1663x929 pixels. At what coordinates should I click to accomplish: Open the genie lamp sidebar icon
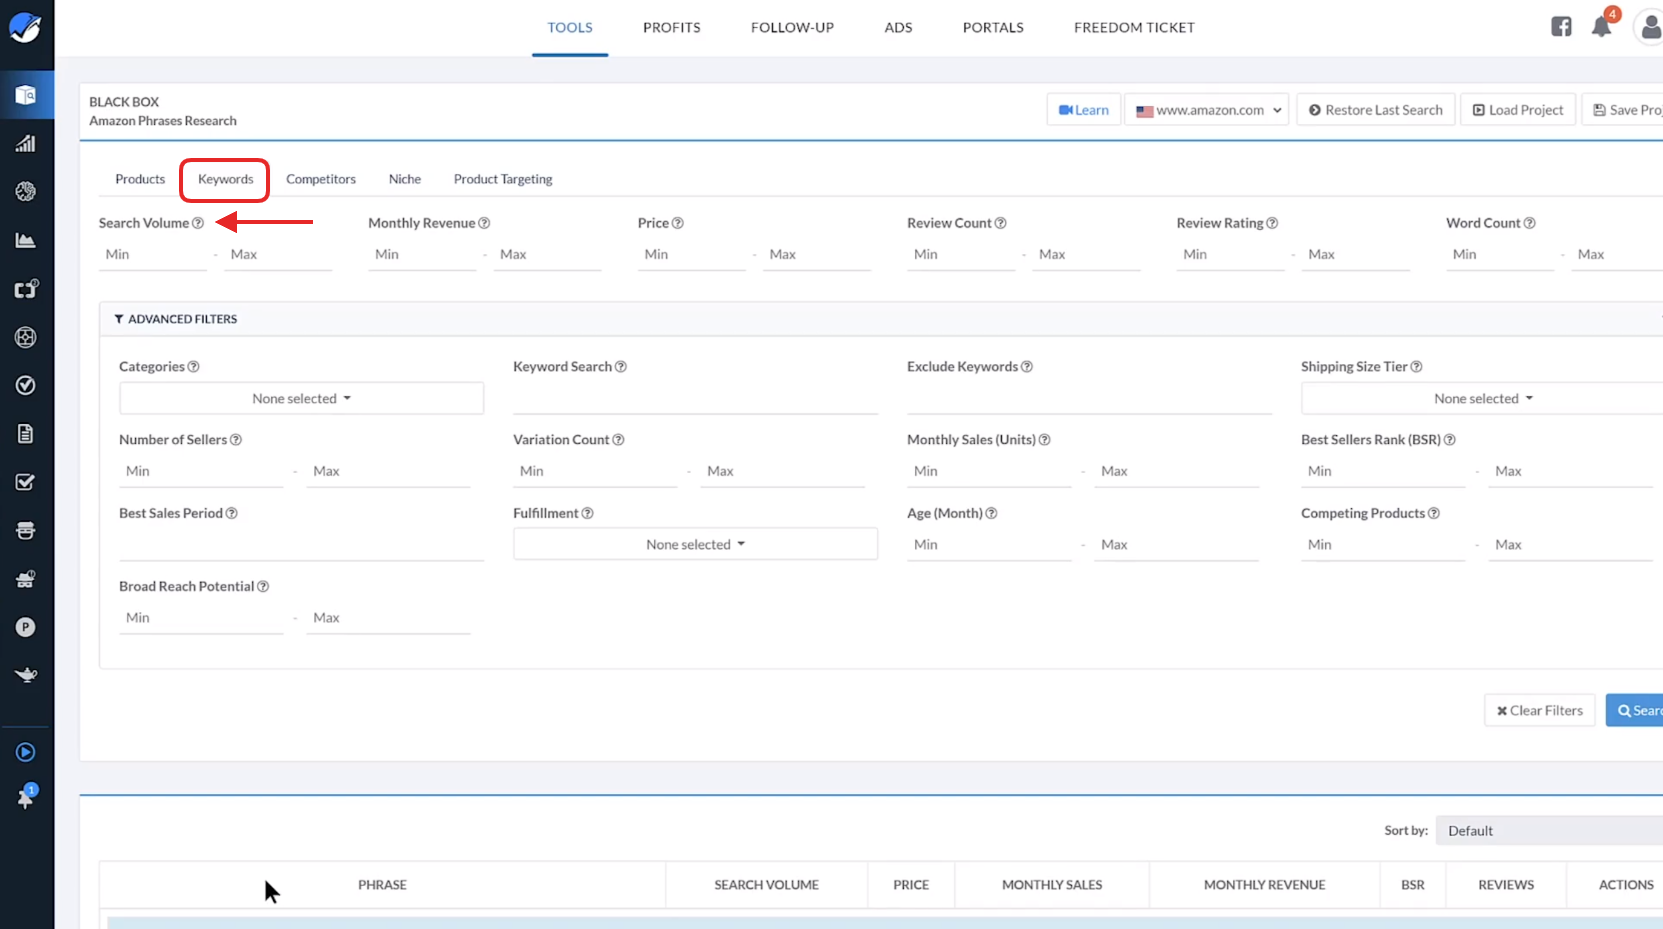[26, 675]
